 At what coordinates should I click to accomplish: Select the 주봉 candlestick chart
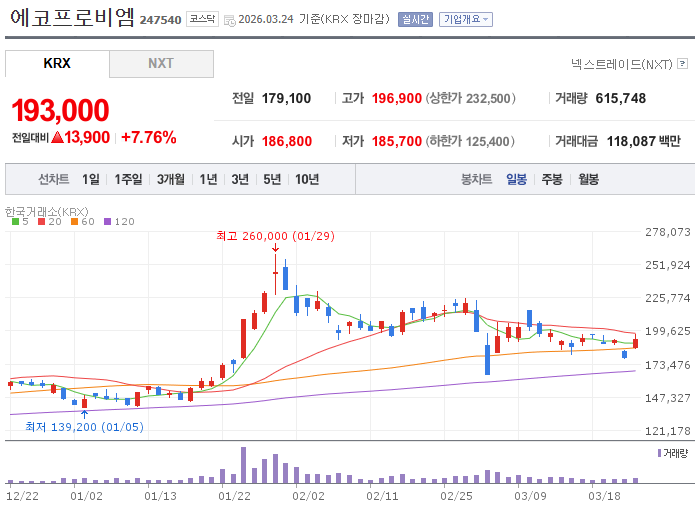[552, 179]
